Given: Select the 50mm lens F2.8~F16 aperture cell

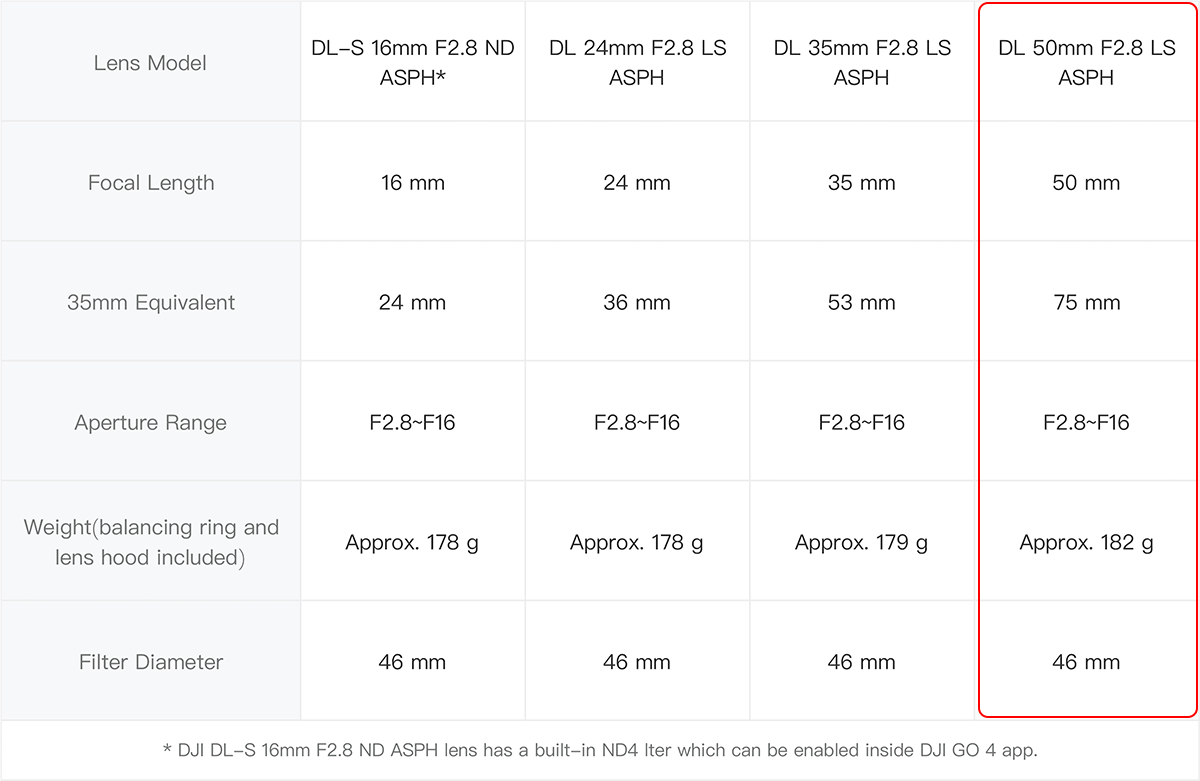Looking at the screenshot, I should (1087, 423).
